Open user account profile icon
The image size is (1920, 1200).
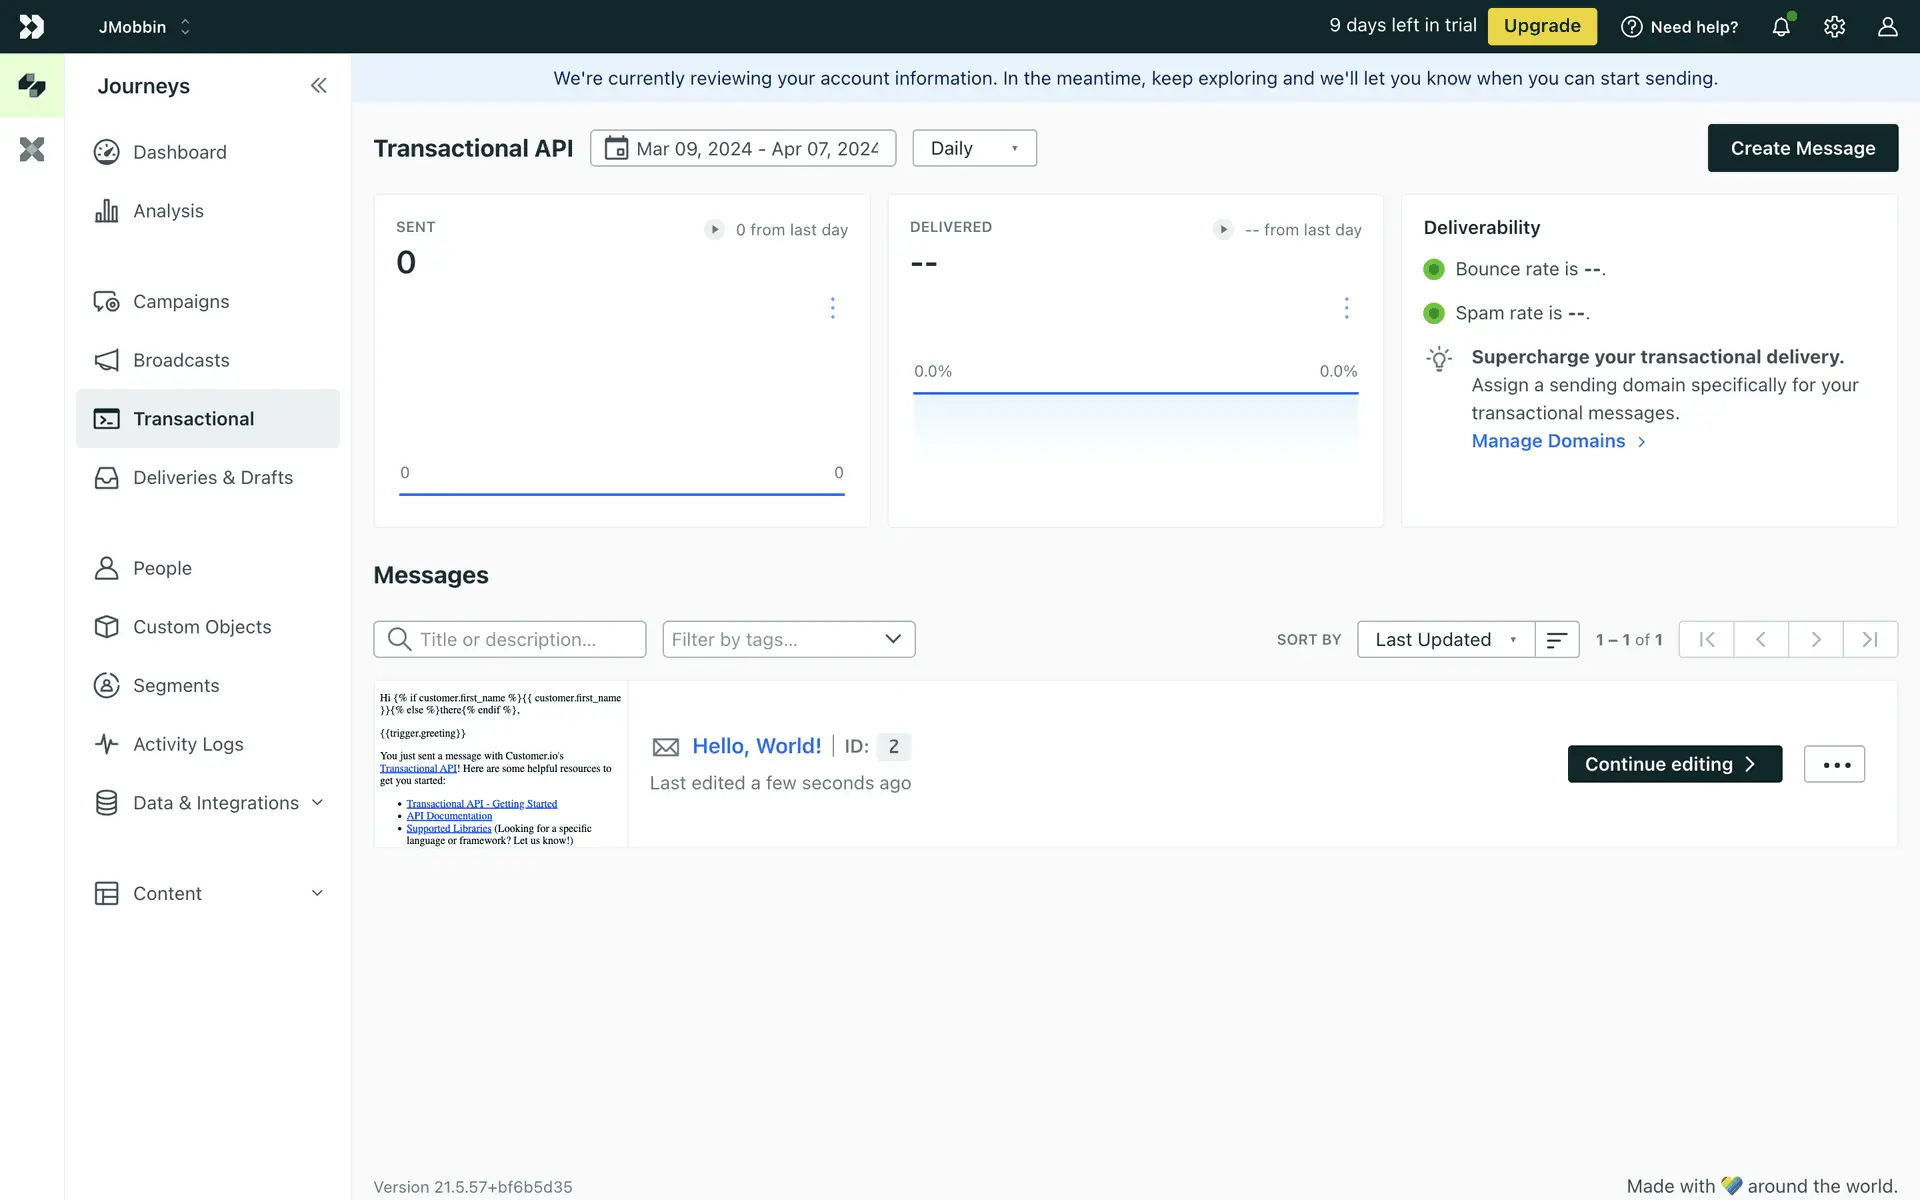click(1887, 27)
